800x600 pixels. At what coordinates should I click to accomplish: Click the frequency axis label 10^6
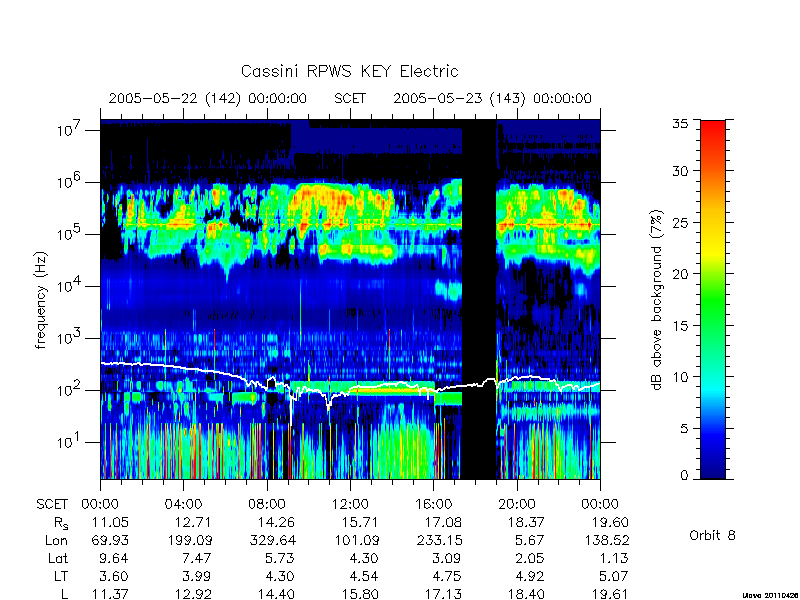coord(69,181)
